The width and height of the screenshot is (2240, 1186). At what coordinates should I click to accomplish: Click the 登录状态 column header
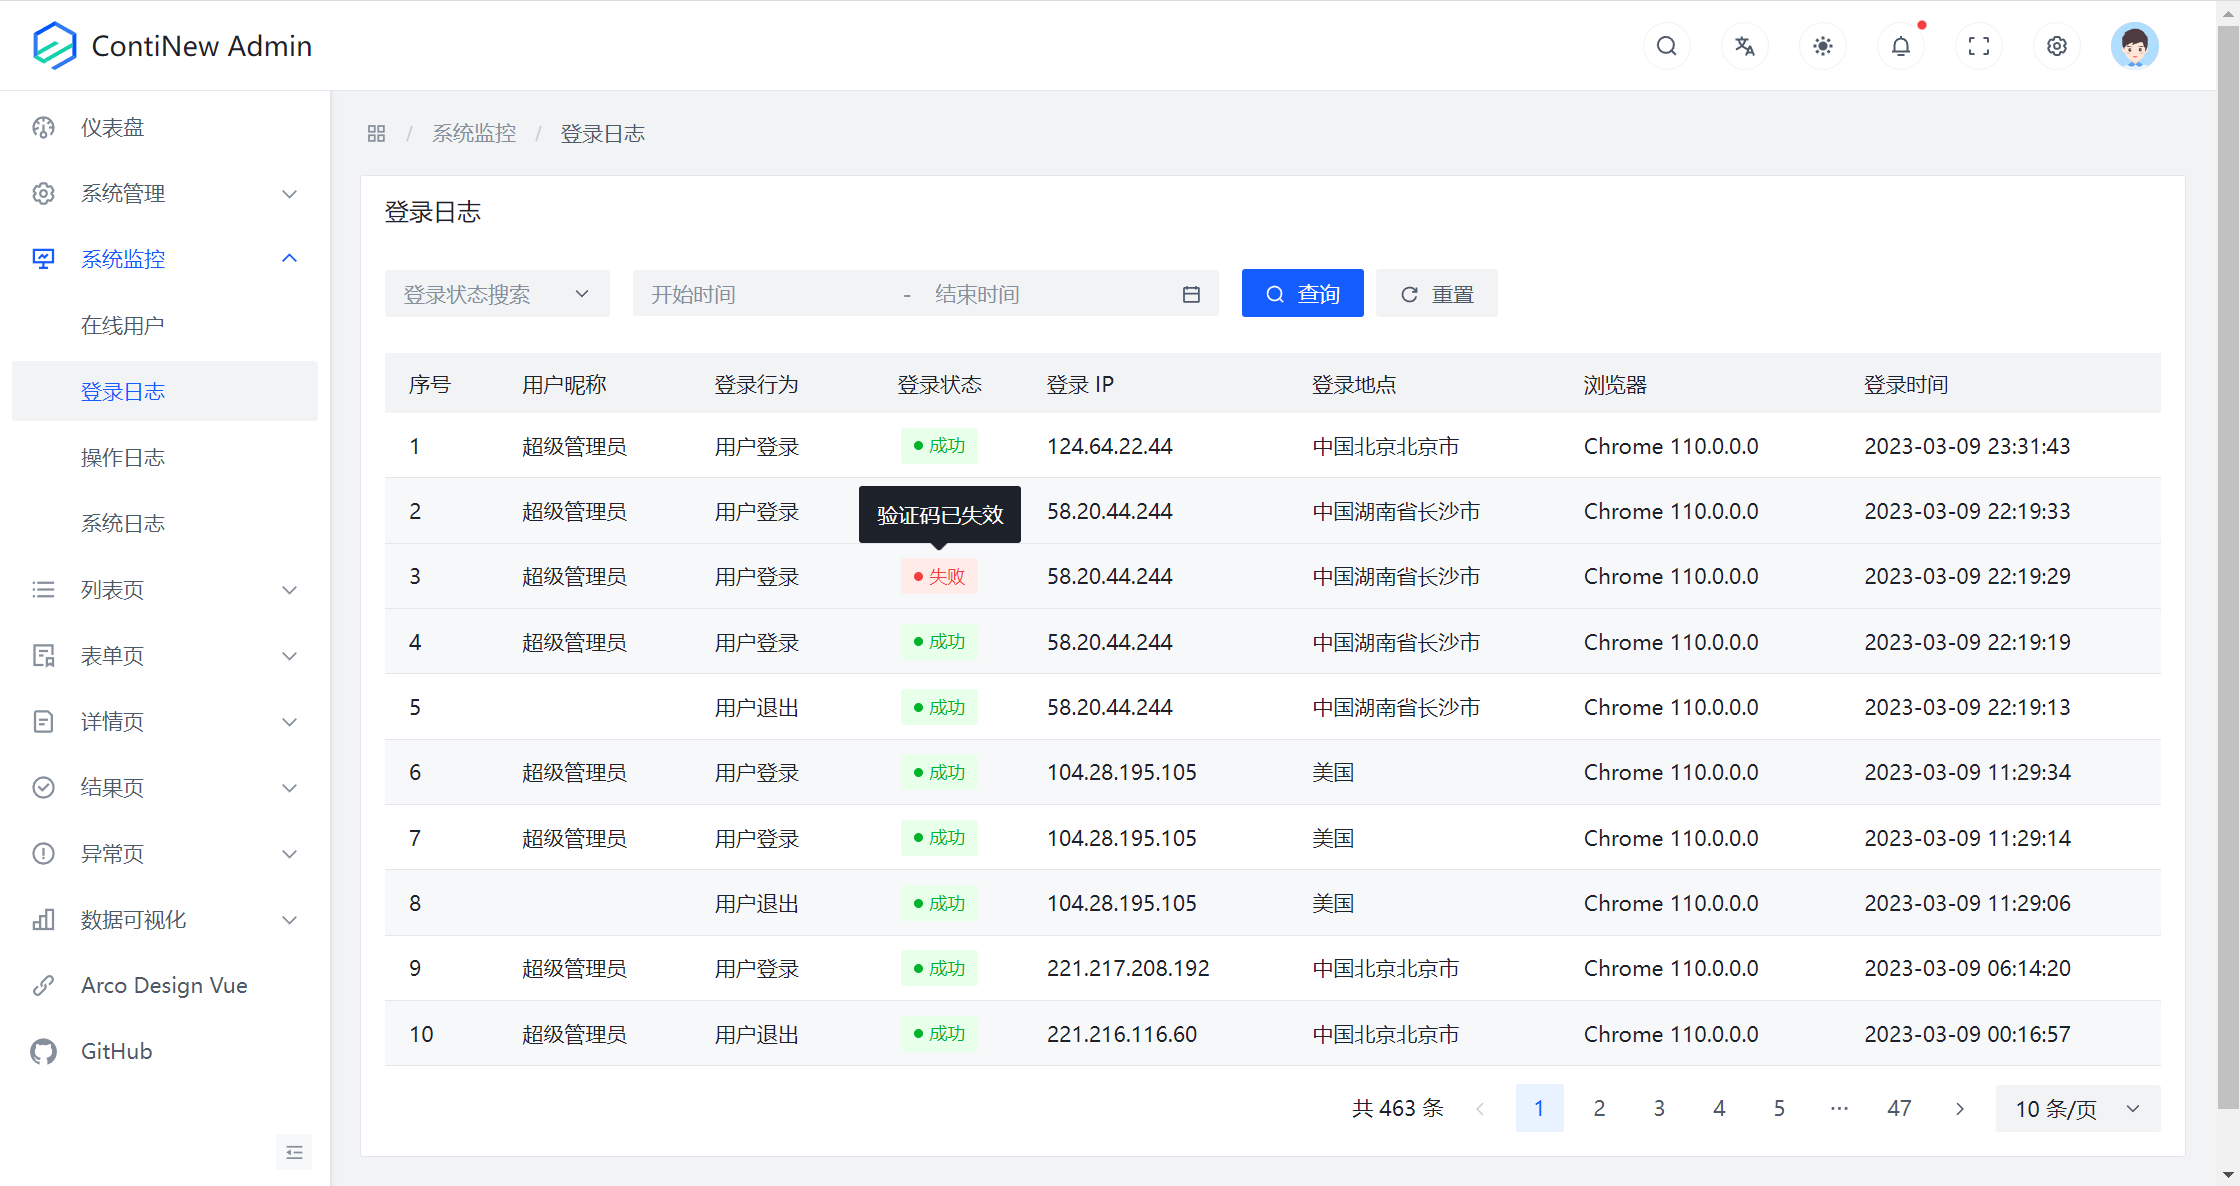[x=939, y=384]
